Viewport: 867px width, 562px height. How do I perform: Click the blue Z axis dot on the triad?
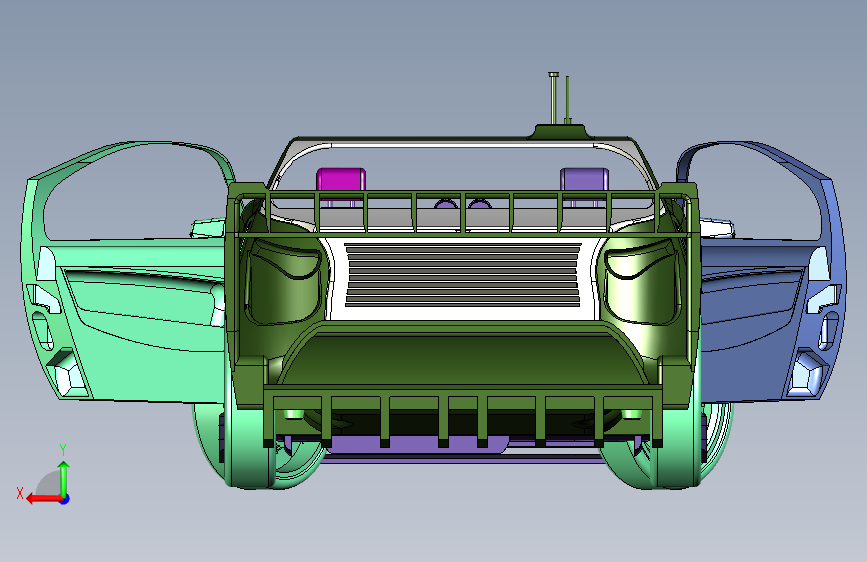point(65,499)
